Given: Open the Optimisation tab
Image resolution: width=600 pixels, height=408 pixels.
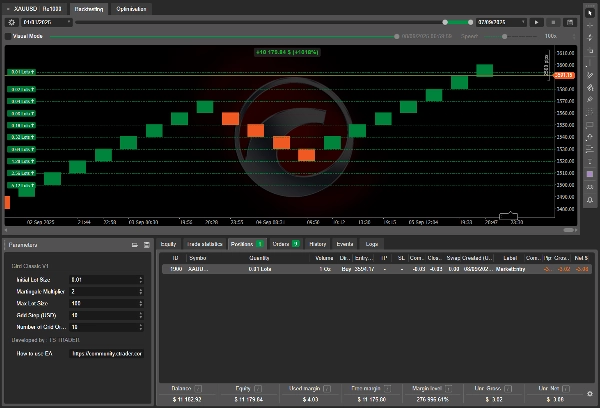Looking at the screenshot, I should tap(131, 8).
